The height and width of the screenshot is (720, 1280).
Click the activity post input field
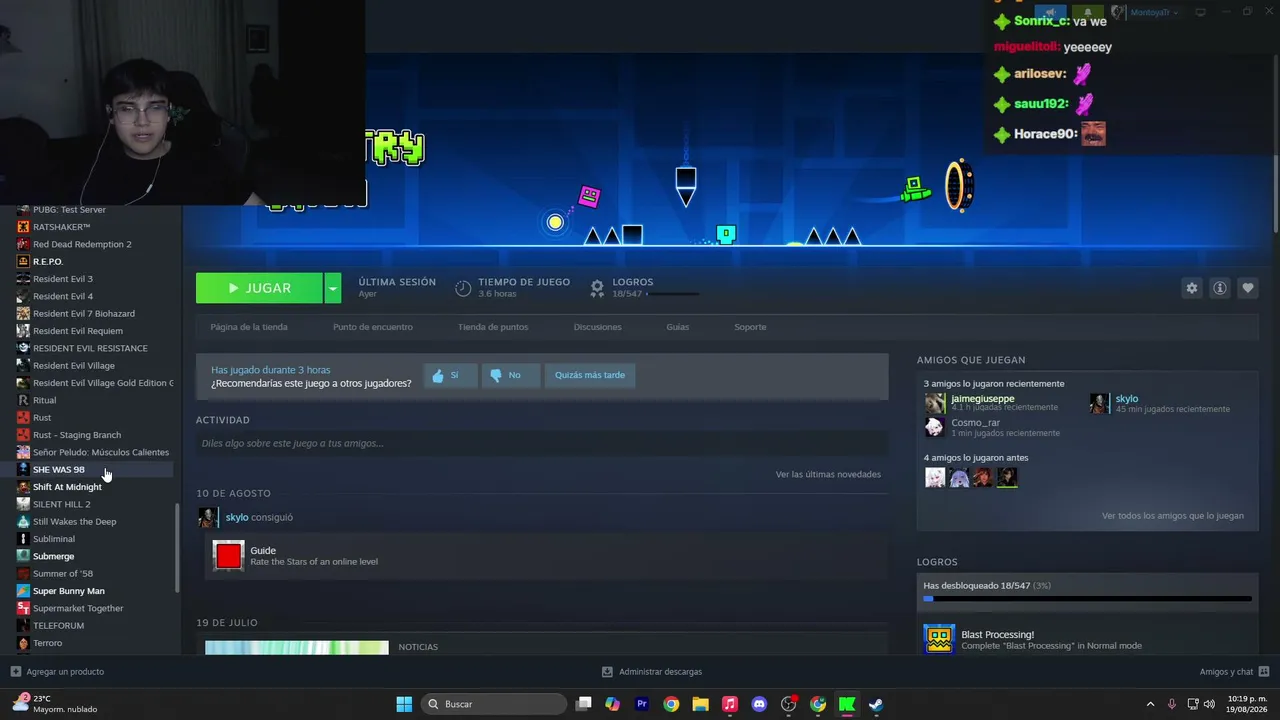click(542, 443)
